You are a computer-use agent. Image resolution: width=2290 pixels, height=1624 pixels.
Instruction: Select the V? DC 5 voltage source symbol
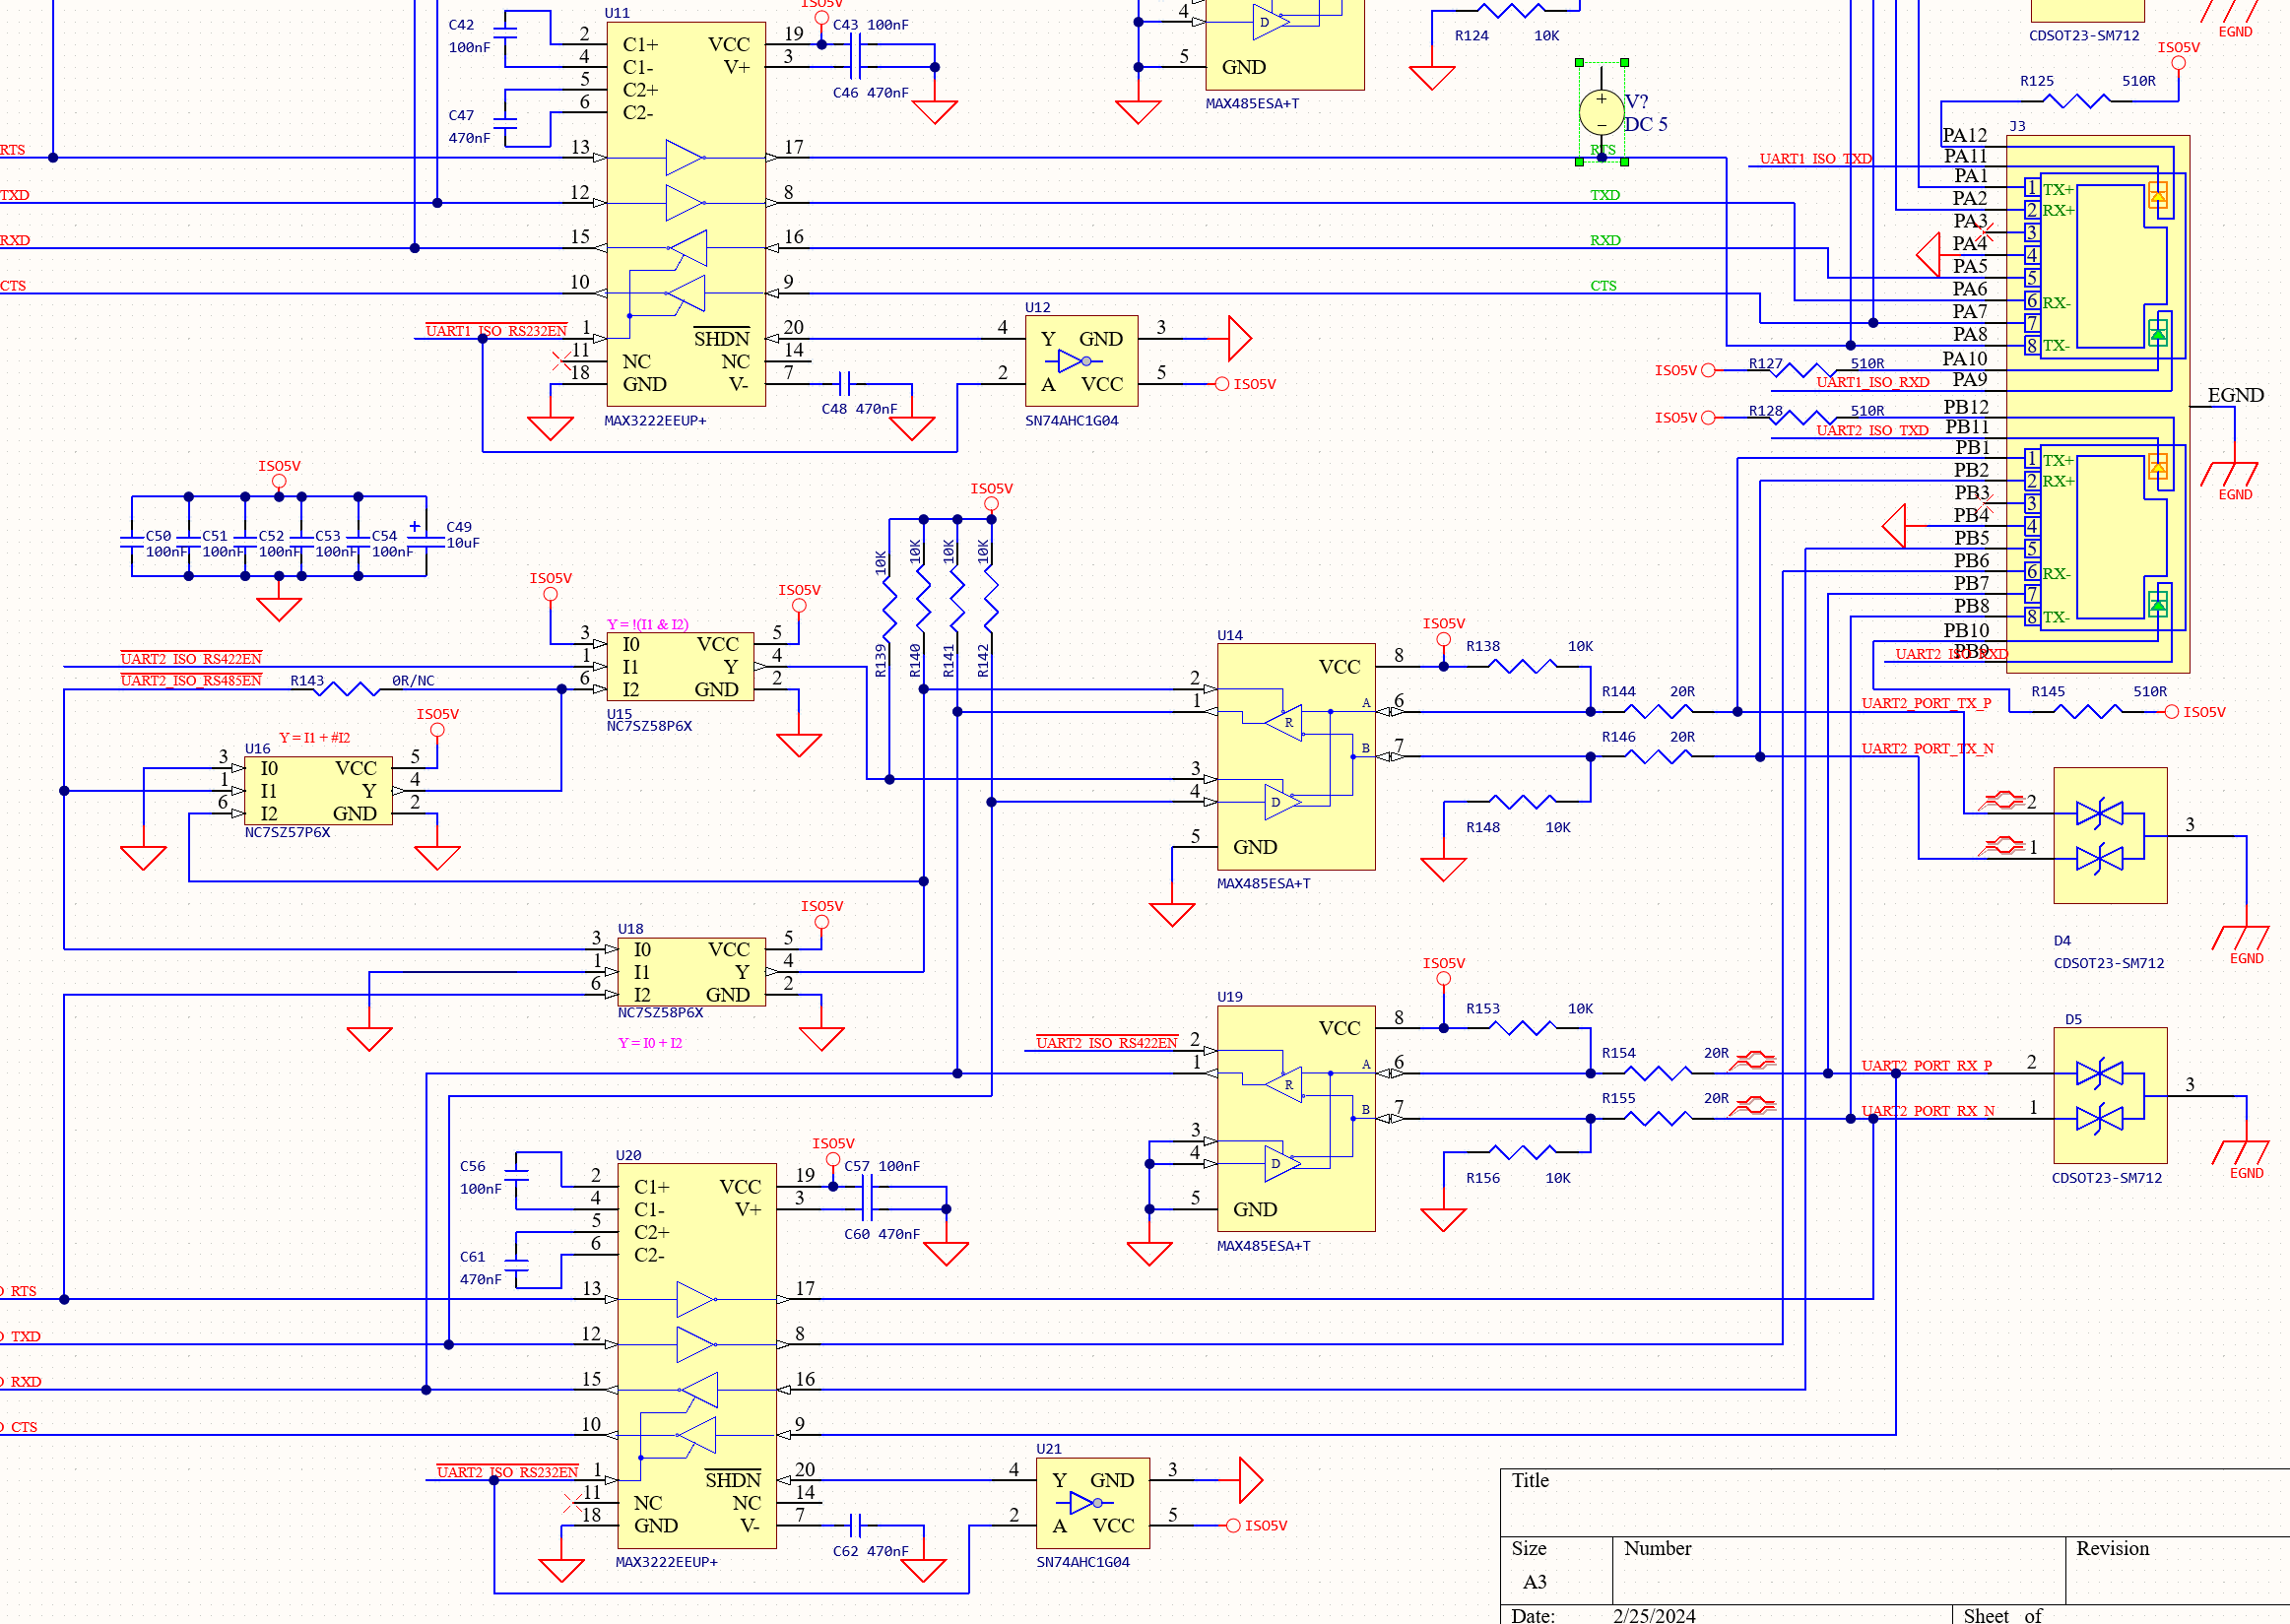[1601, 112]
